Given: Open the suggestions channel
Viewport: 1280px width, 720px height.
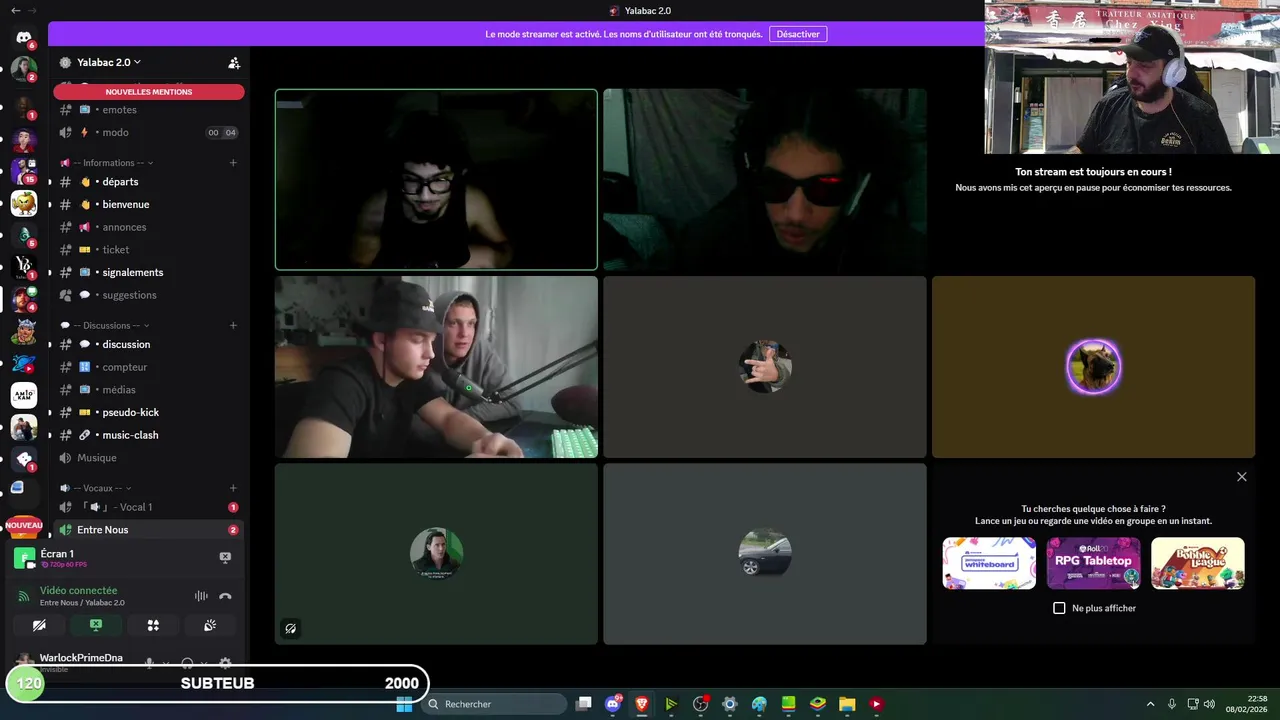Looking at the screenshot, I should coord(149,295).
